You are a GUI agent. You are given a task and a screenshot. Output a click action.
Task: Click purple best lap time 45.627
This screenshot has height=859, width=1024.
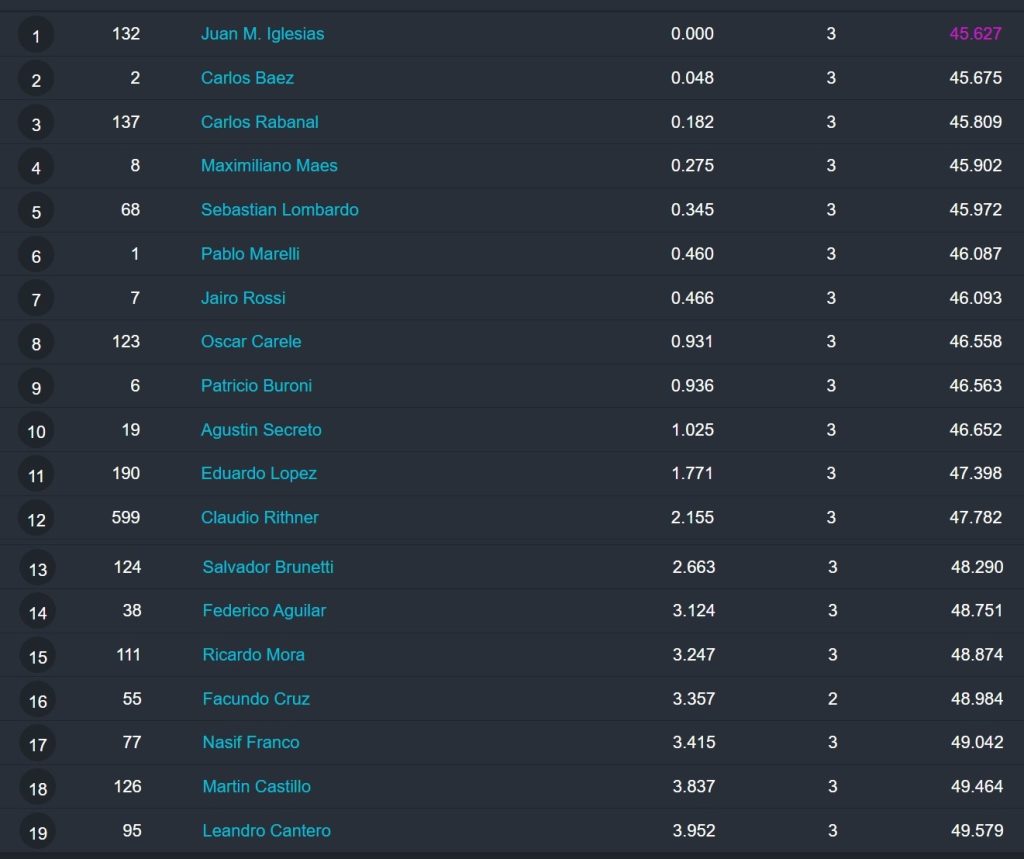tap(975, 34)
